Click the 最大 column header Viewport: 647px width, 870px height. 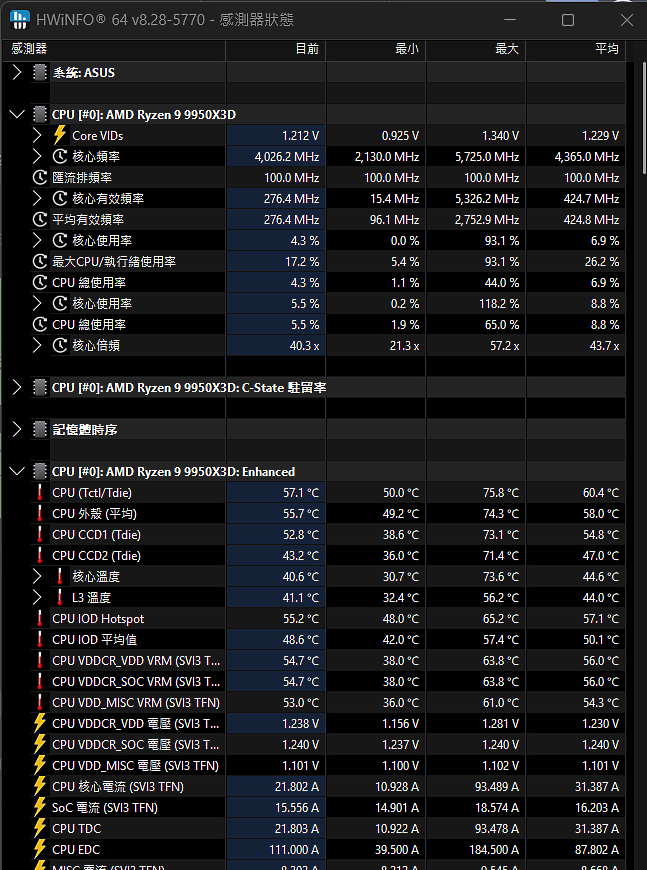tap(476, 49)
